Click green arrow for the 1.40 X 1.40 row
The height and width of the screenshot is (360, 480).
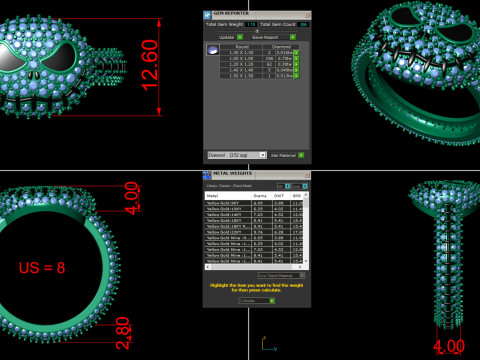296,70
